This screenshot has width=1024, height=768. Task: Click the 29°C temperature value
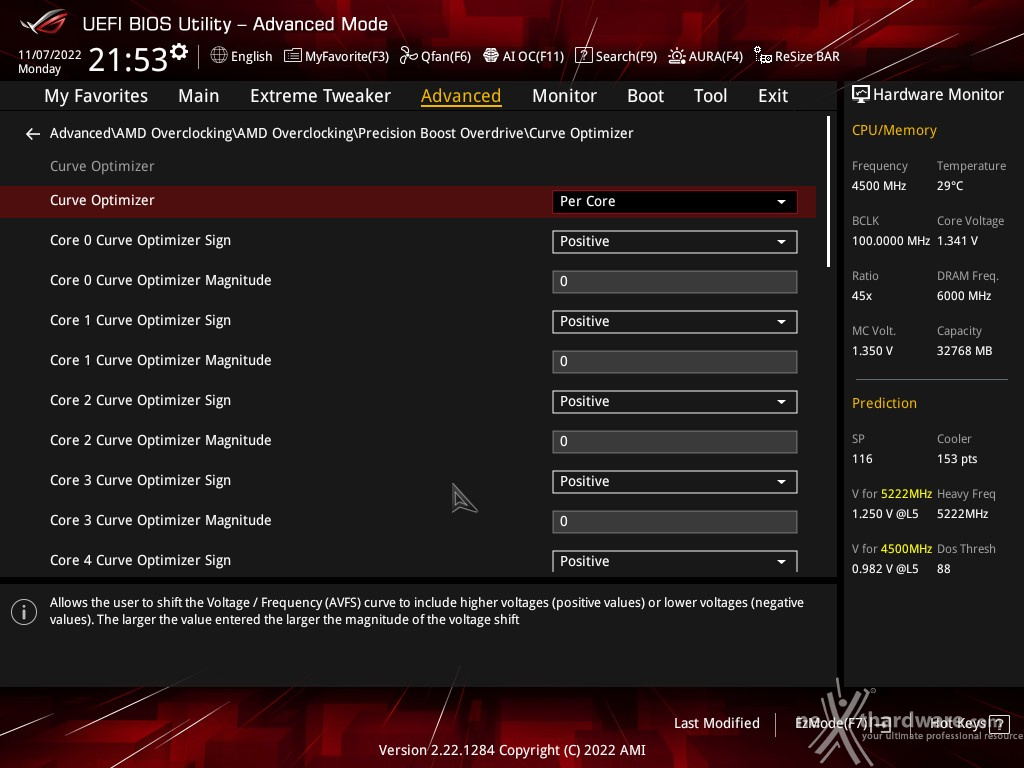tap(950, 186)
